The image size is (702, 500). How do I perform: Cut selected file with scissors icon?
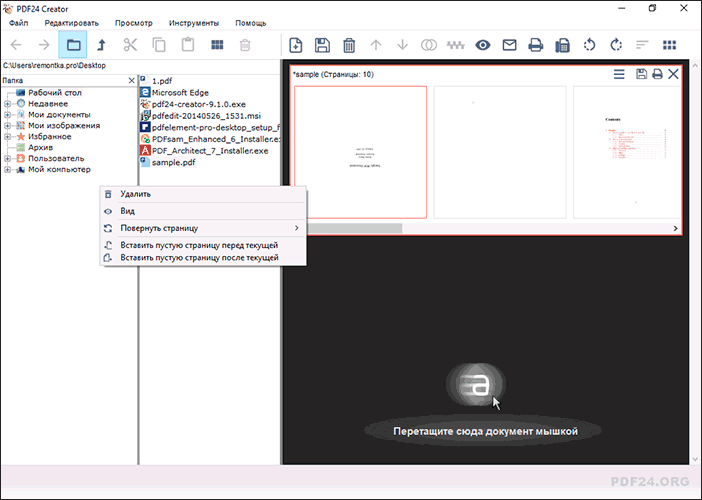click(130, 45)
